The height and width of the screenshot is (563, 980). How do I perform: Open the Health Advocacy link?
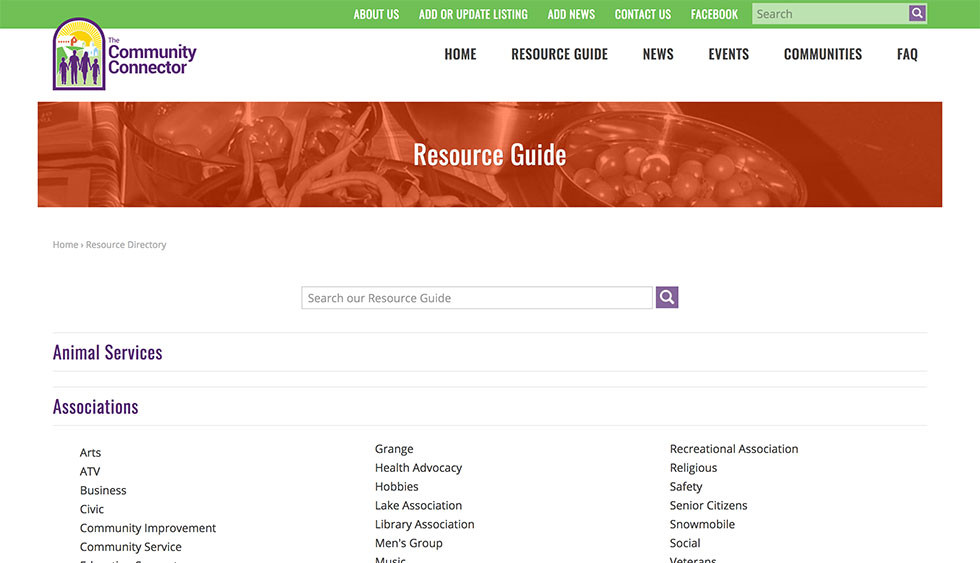click(418, 467)
